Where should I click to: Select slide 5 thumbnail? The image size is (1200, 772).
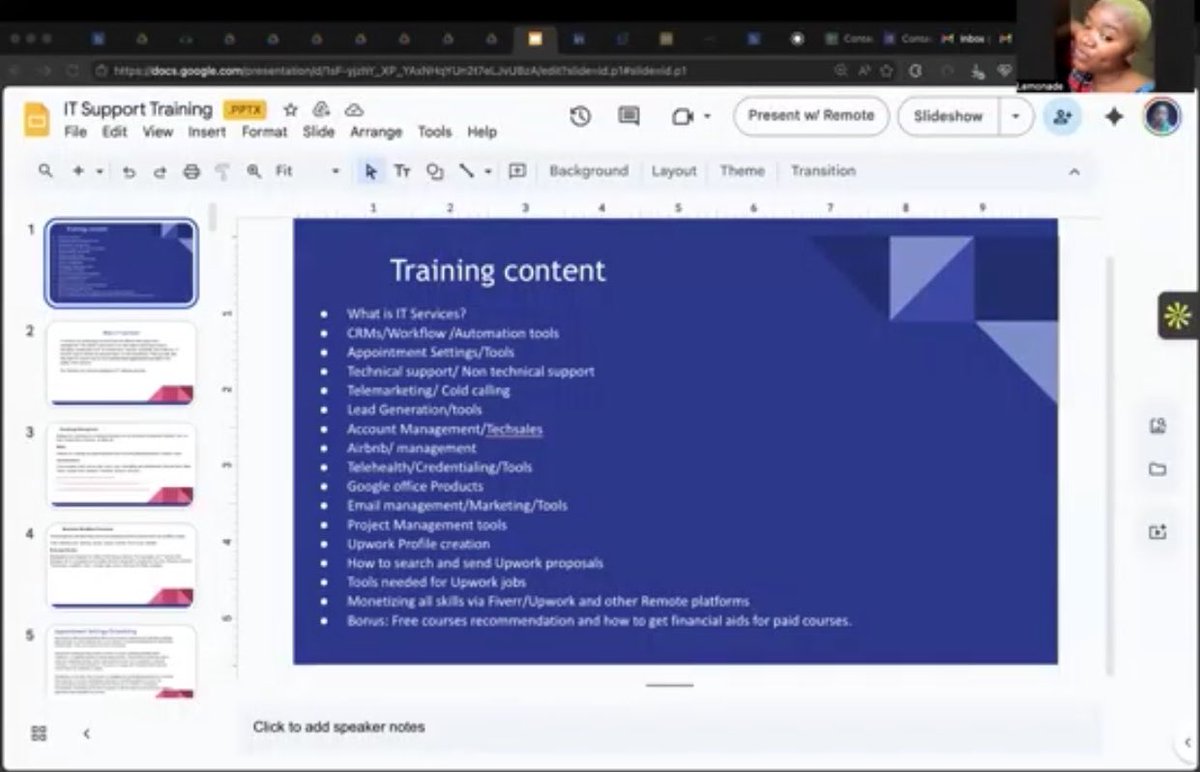point(121,662)
